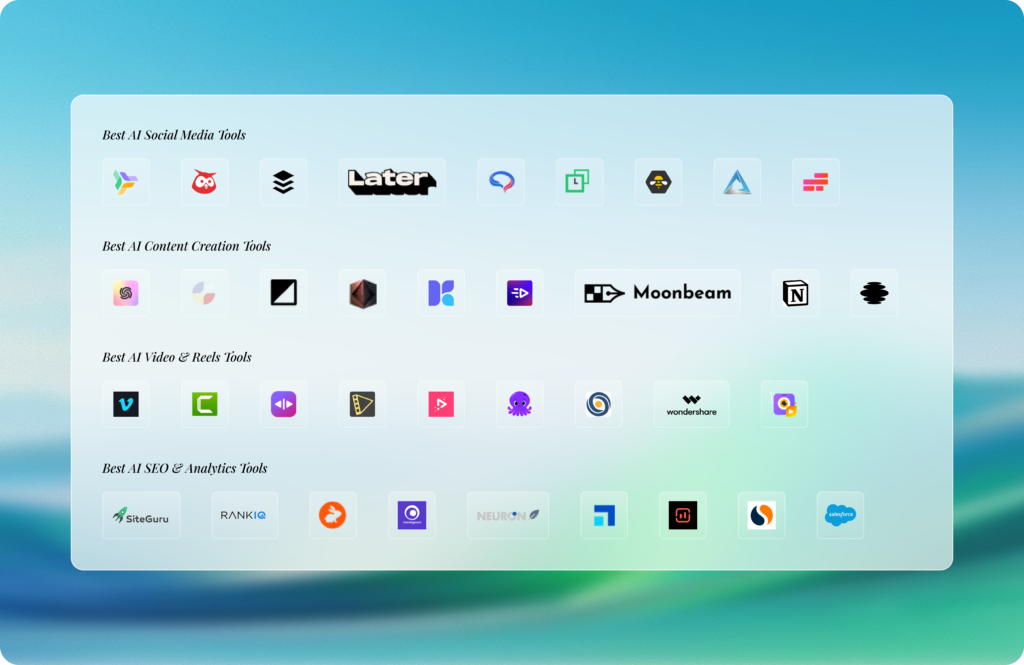Click the blue triangle logo icon

coord(737,182)
